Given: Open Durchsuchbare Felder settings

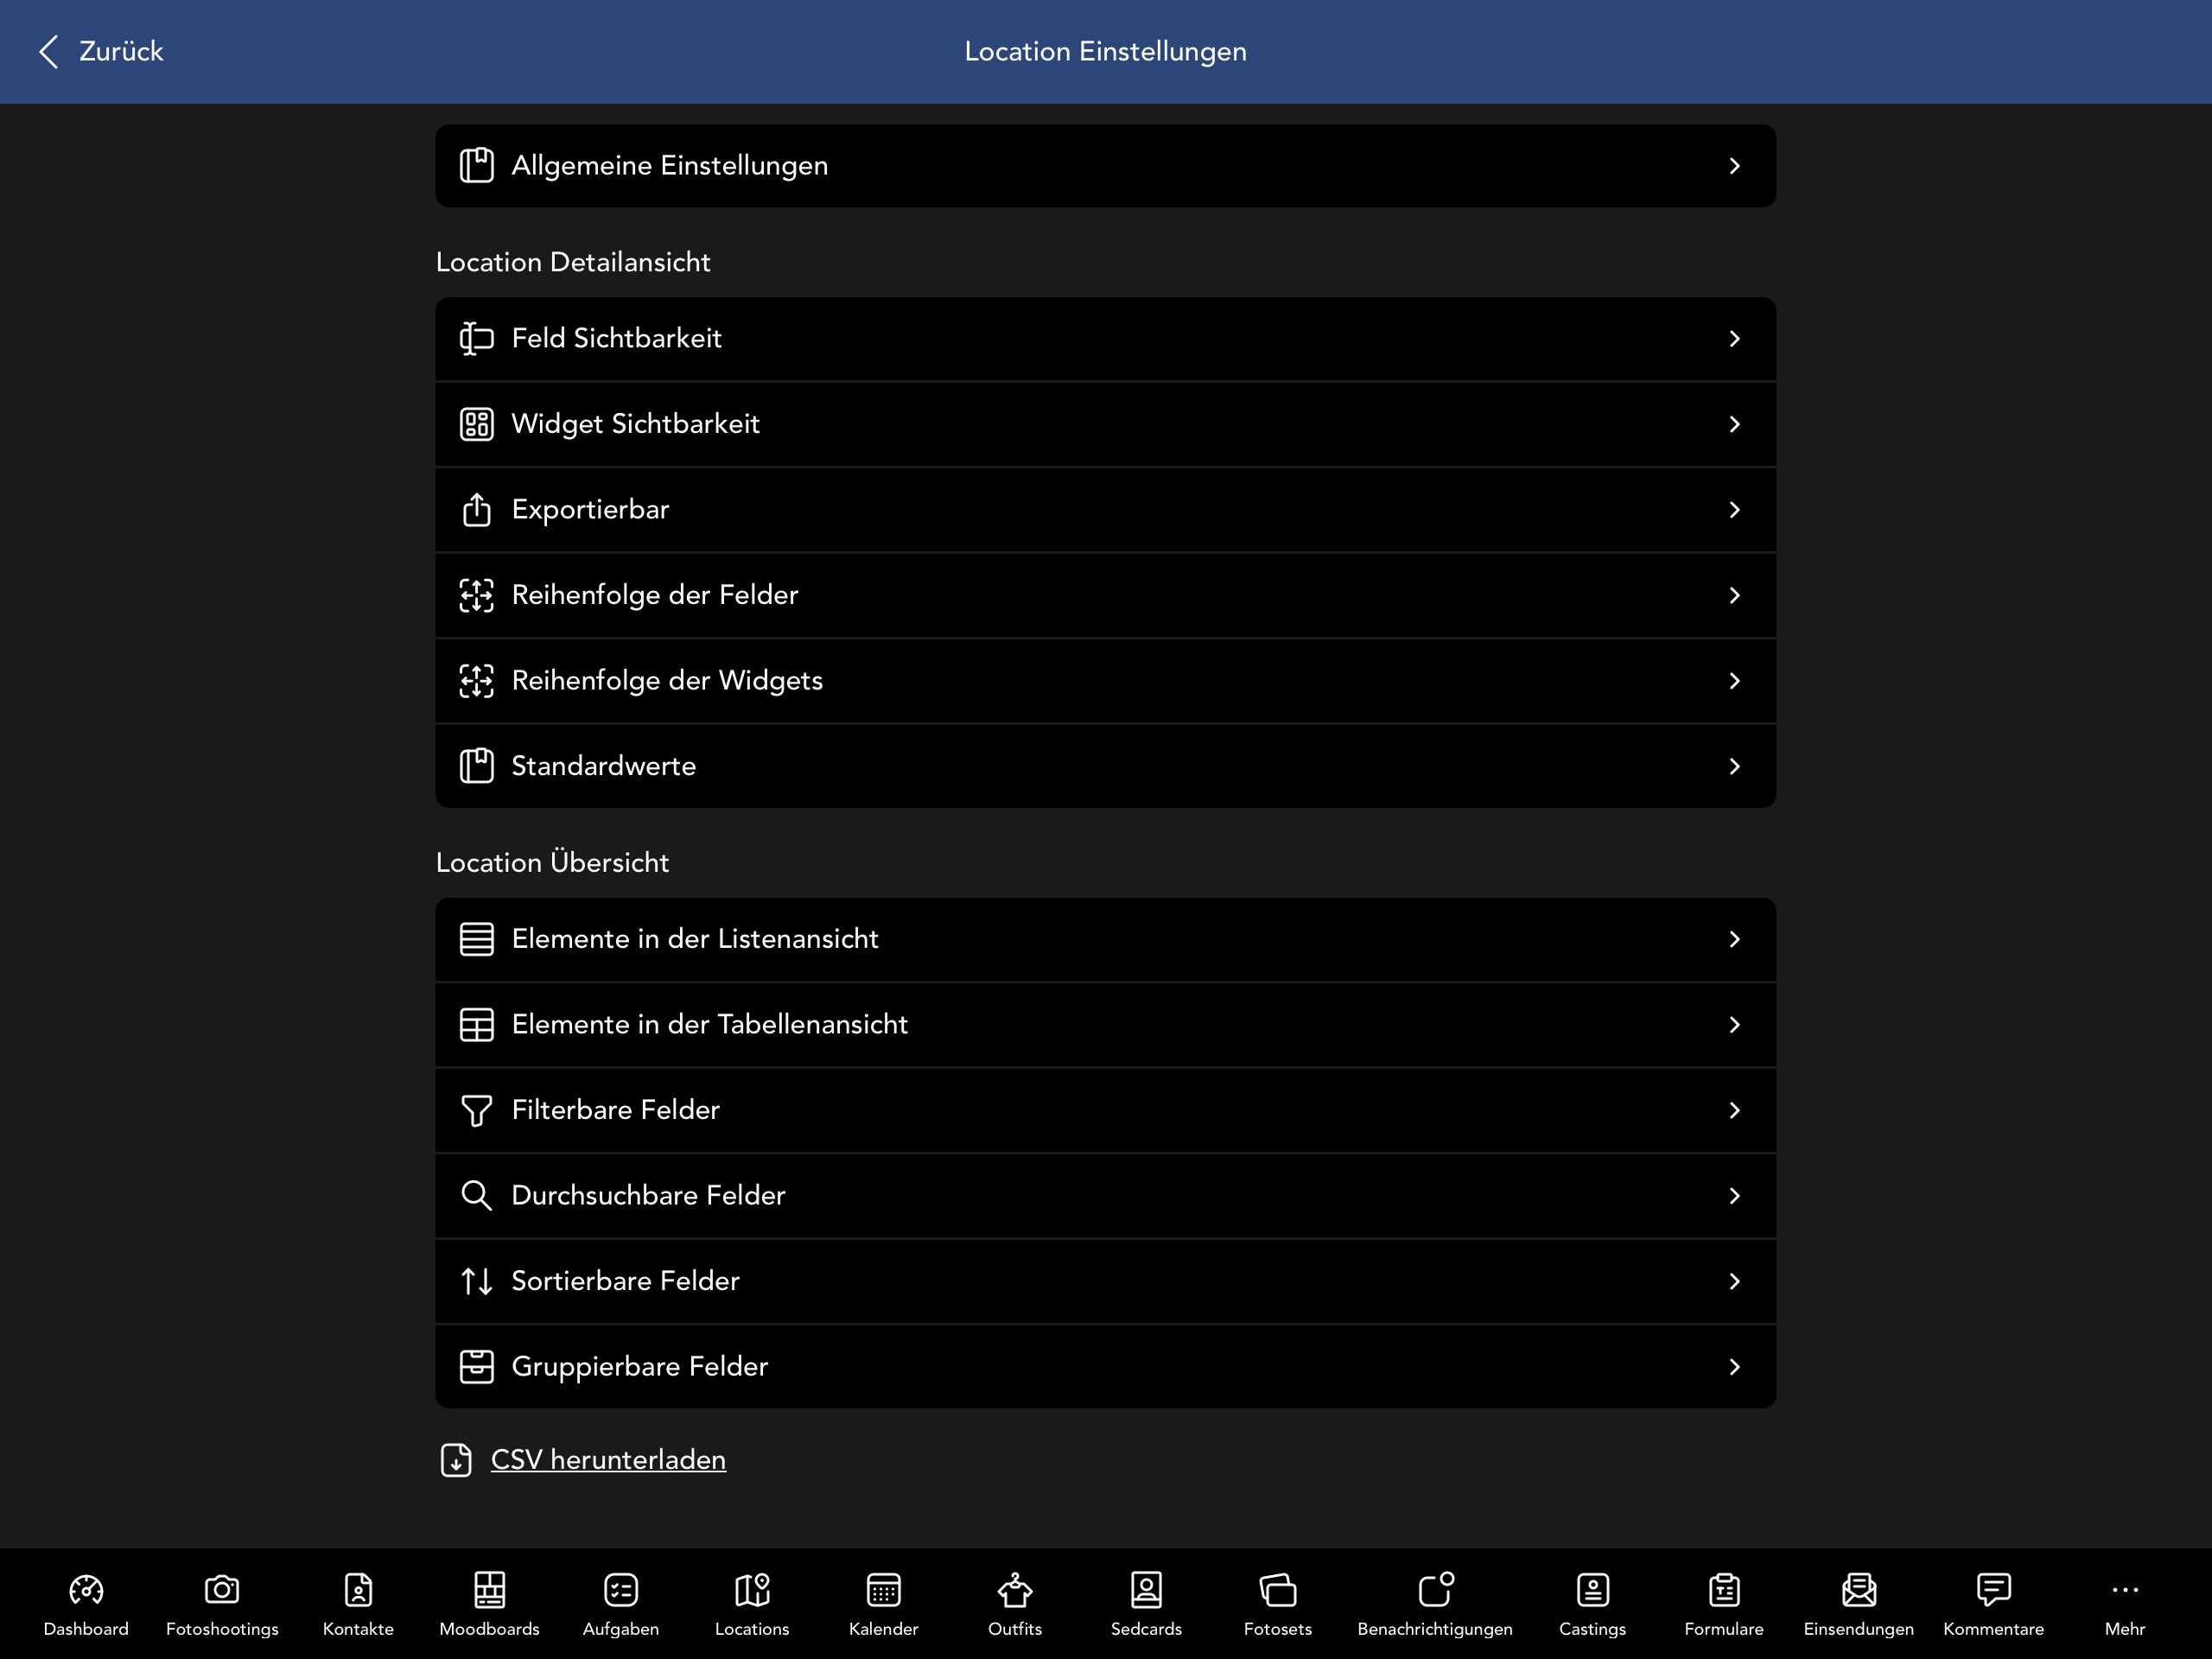Looking at the screenshot, I should 1105,1195.
